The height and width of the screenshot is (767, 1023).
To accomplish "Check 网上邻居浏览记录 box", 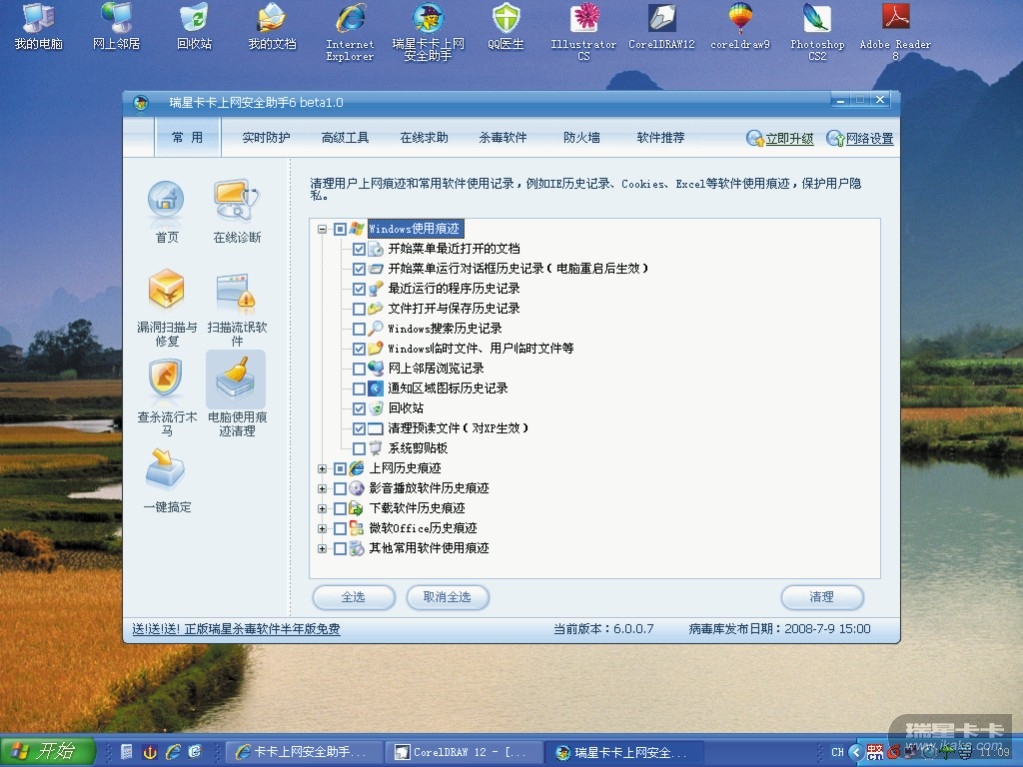I will (x=359, y=368).
